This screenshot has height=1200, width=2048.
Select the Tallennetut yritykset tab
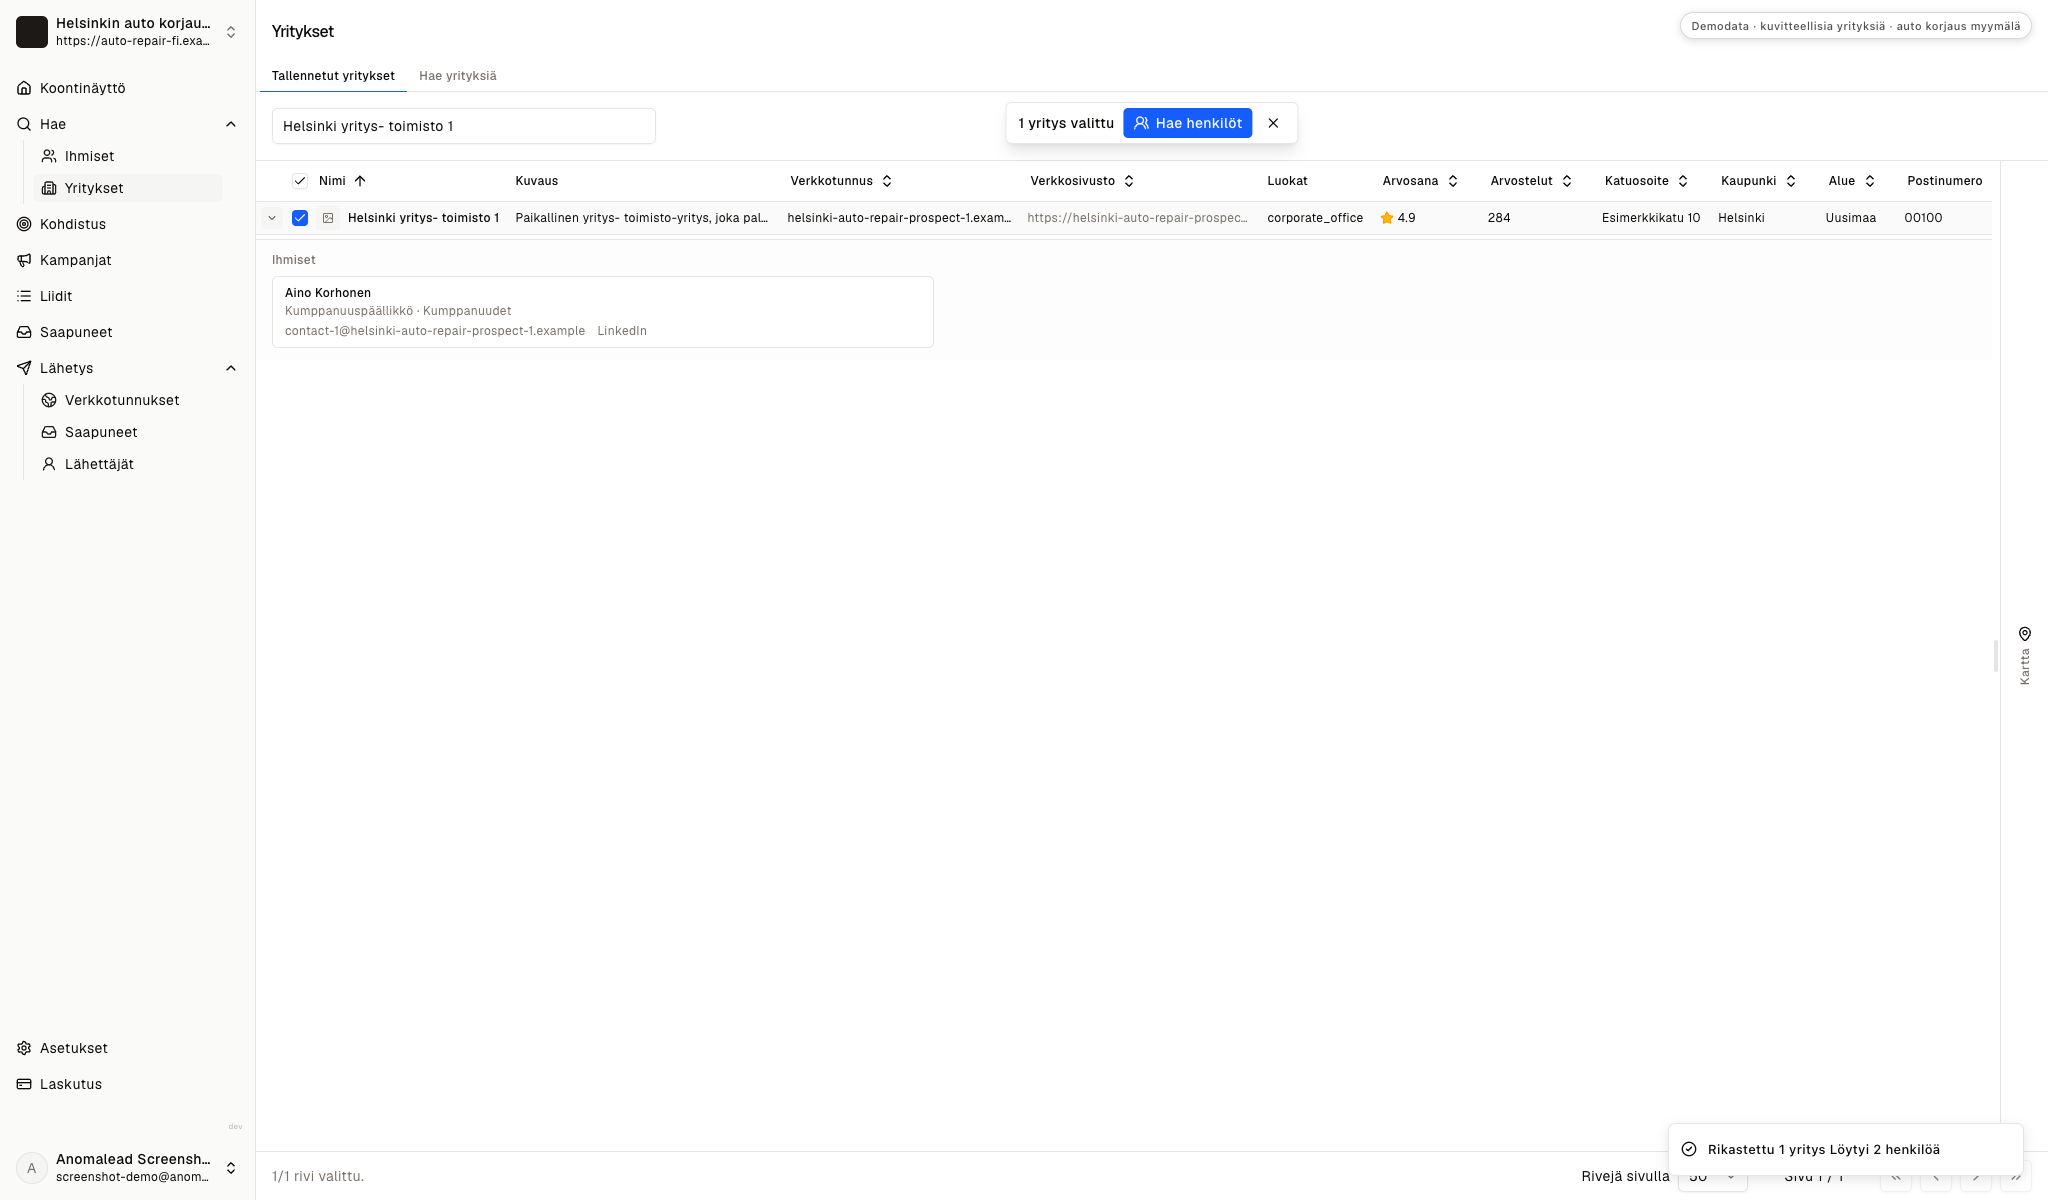pos(333,76)
